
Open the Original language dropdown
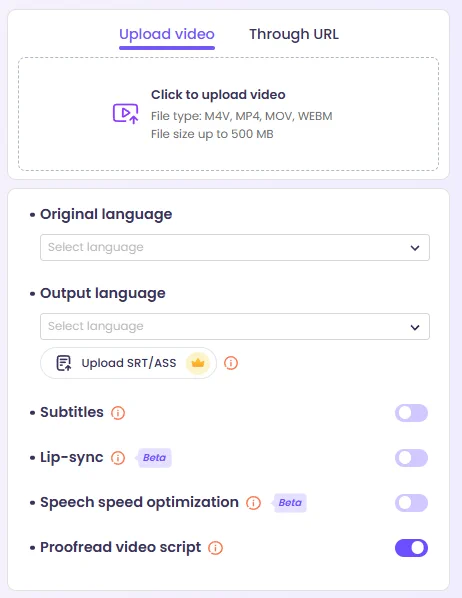click(x=235, y=248)
